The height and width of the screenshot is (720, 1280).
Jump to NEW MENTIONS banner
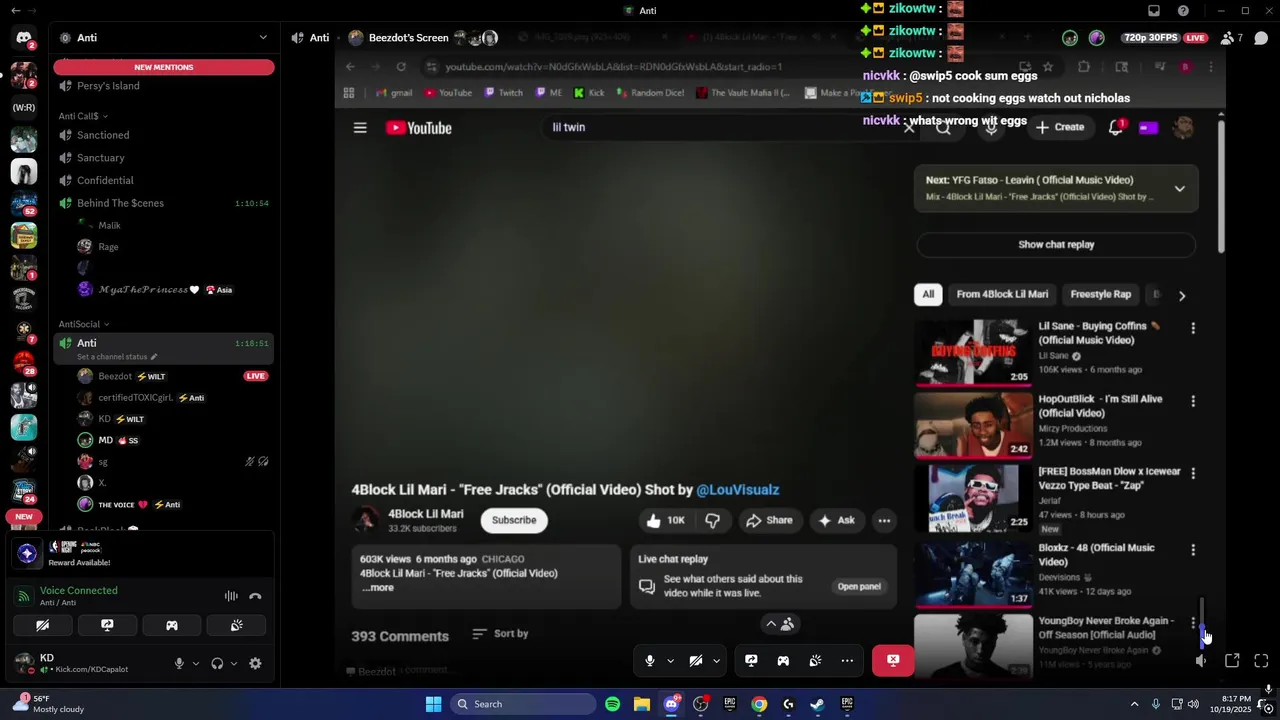(164, 67)
